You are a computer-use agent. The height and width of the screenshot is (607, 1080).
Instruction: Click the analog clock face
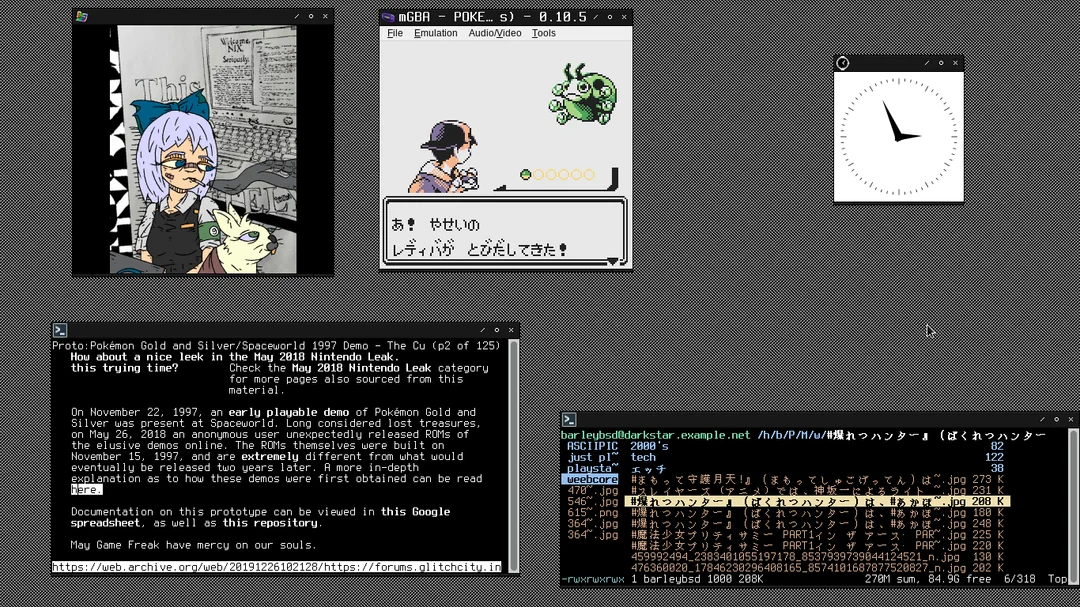pos(898,136)
